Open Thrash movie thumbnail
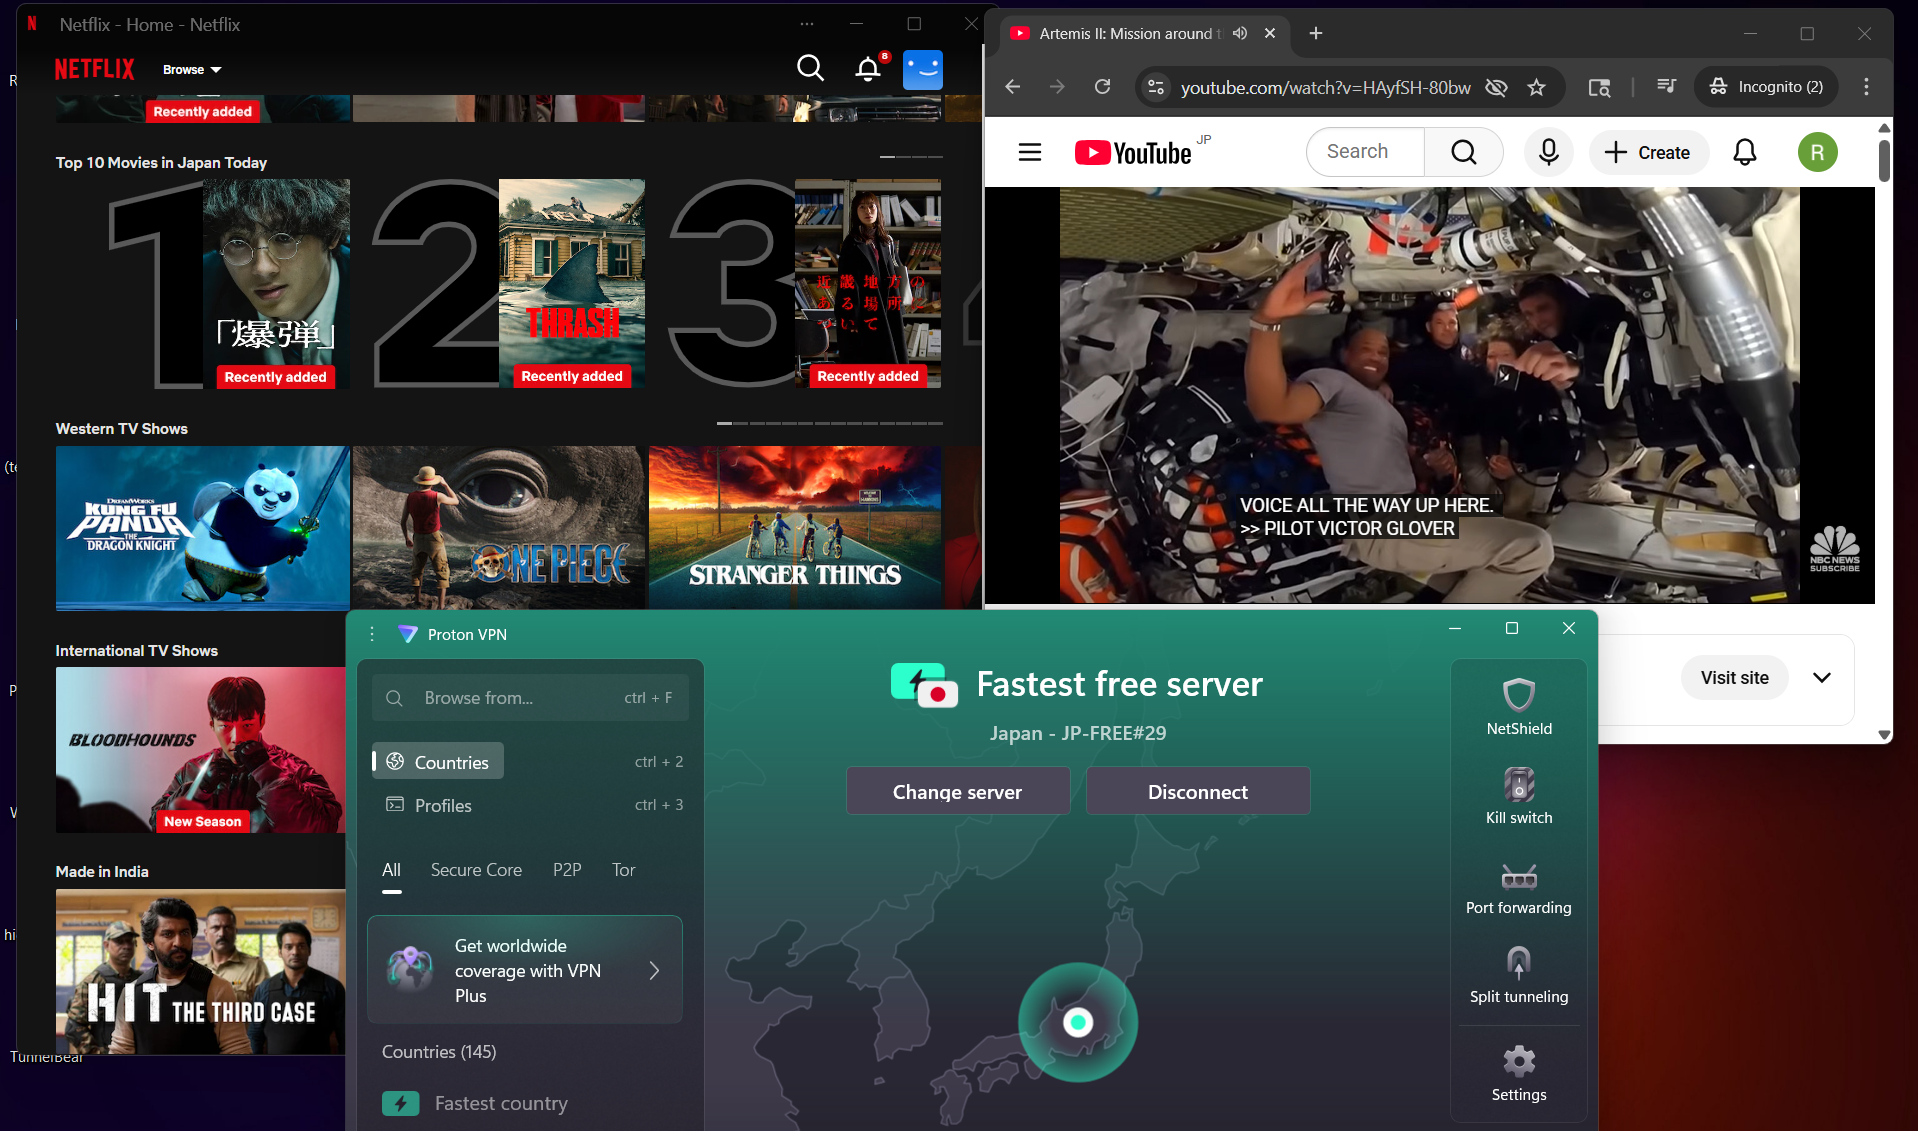The image size is (1918, 1131). coord(572,283)
